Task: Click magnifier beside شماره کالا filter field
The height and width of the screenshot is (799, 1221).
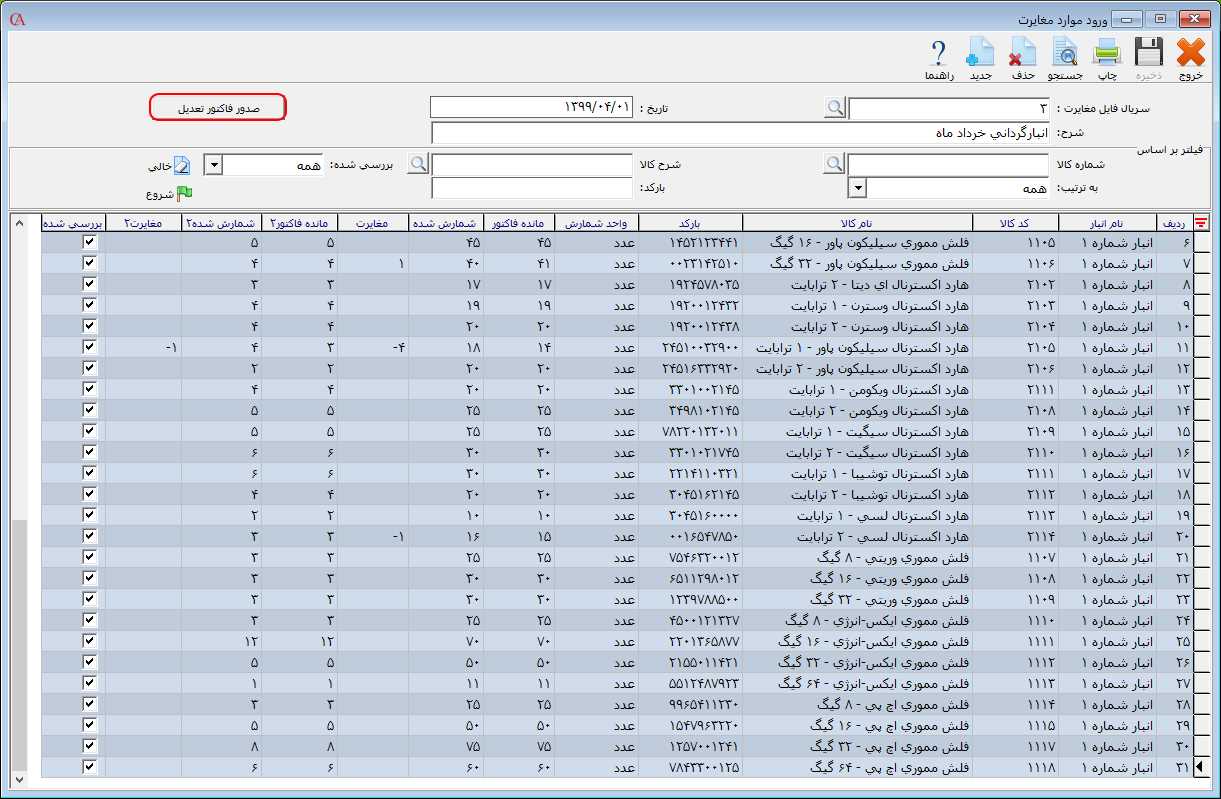Action: [835, 165]
